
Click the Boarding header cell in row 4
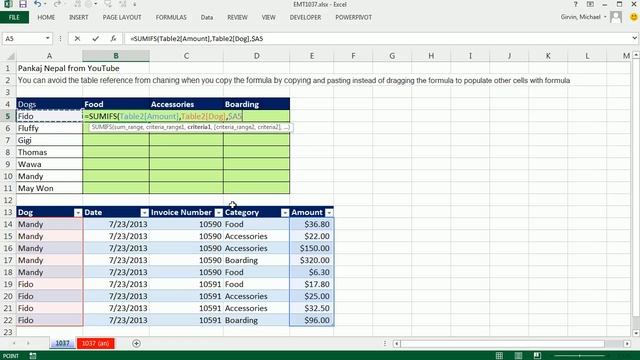[256, 104]
